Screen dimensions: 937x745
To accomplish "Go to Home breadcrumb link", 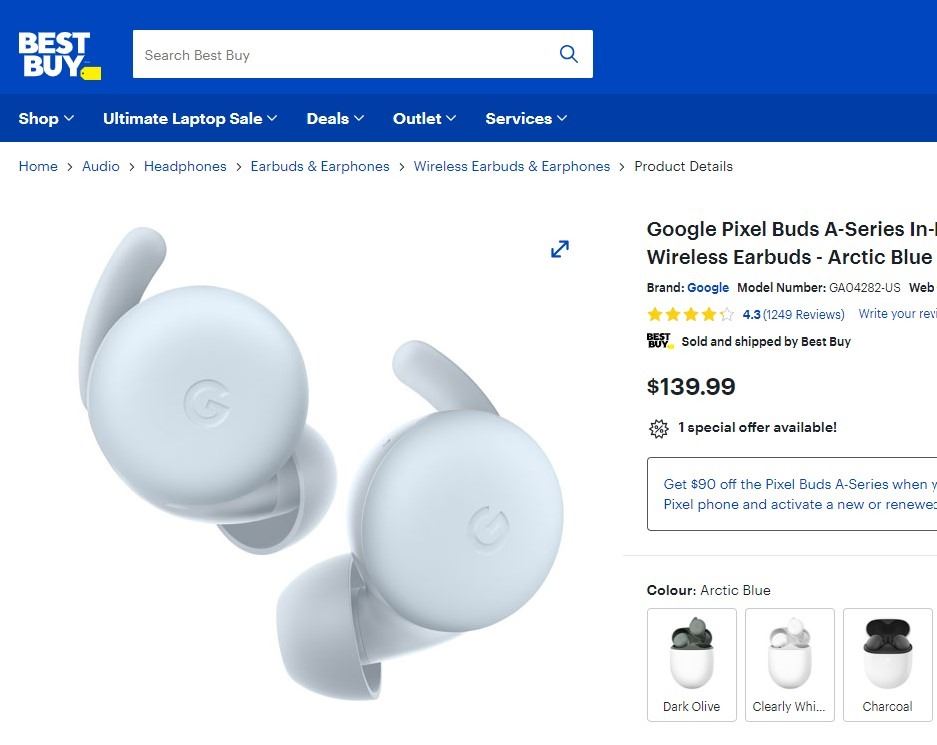I will 38,166.
